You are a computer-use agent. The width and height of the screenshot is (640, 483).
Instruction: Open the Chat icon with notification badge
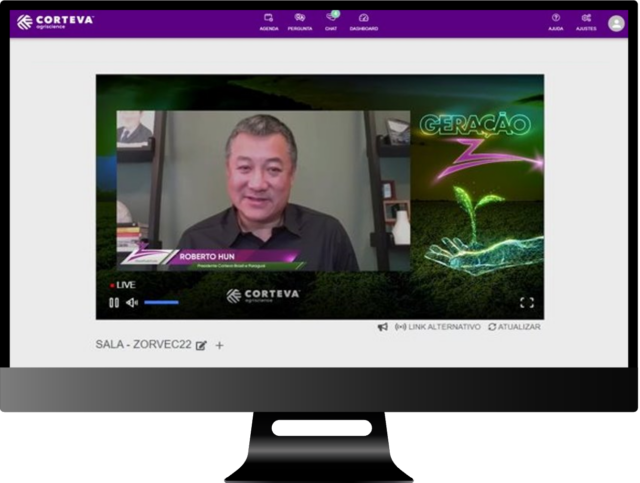(331, 21)
